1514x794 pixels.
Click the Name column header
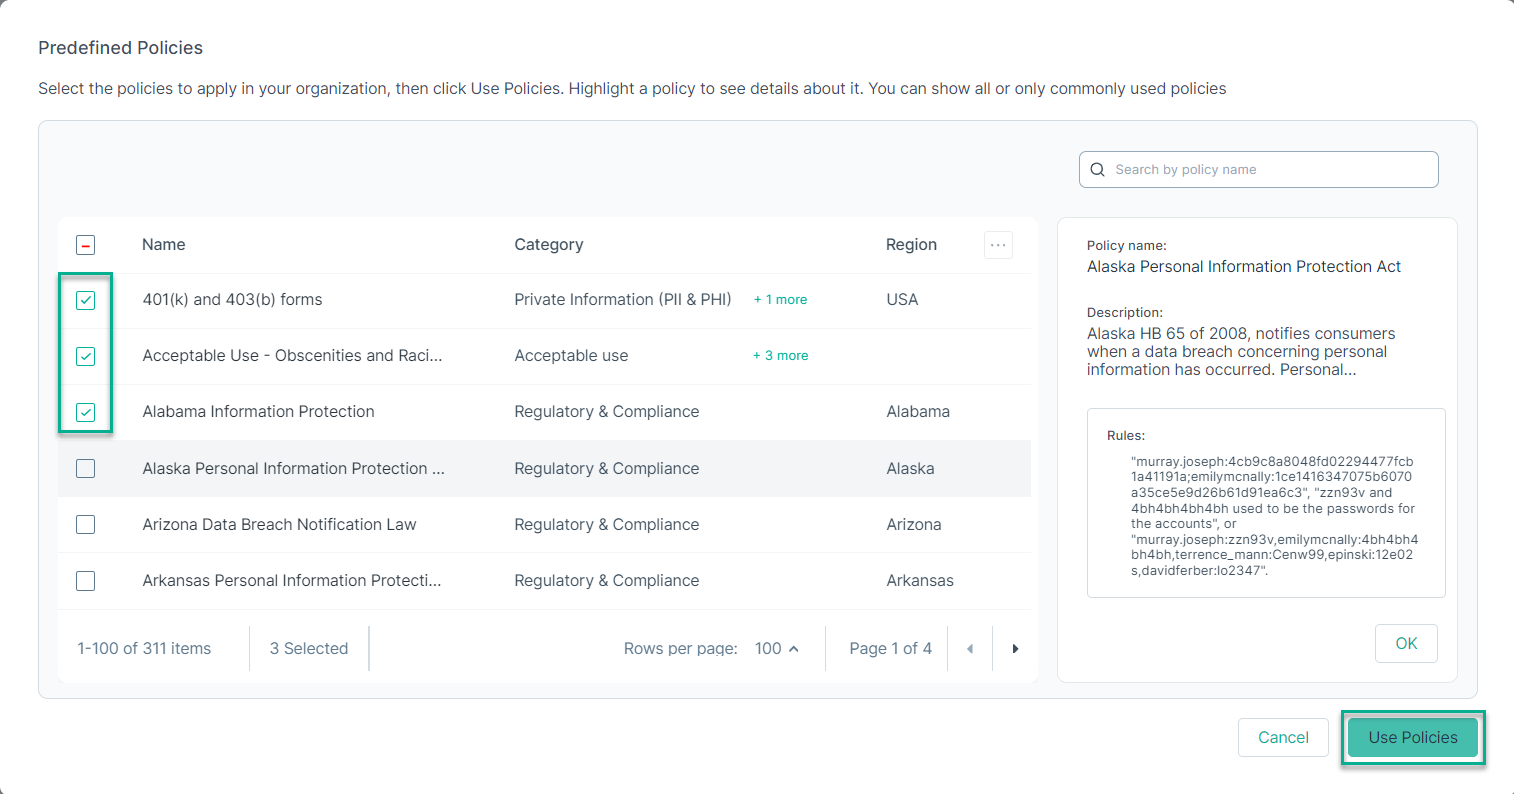click(x=163, y=244)
